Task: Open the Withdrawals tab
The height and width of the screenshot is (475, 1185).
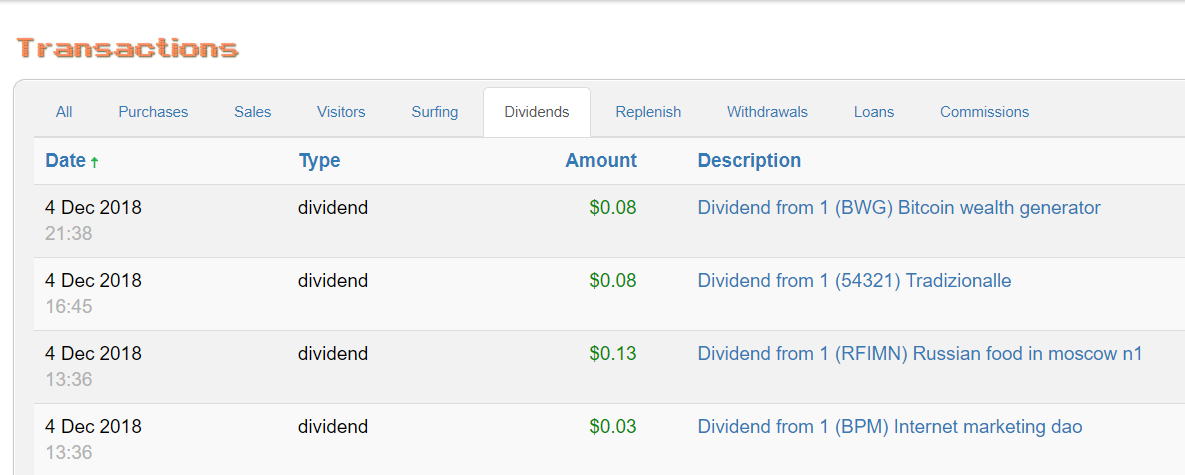Action: 767,112
